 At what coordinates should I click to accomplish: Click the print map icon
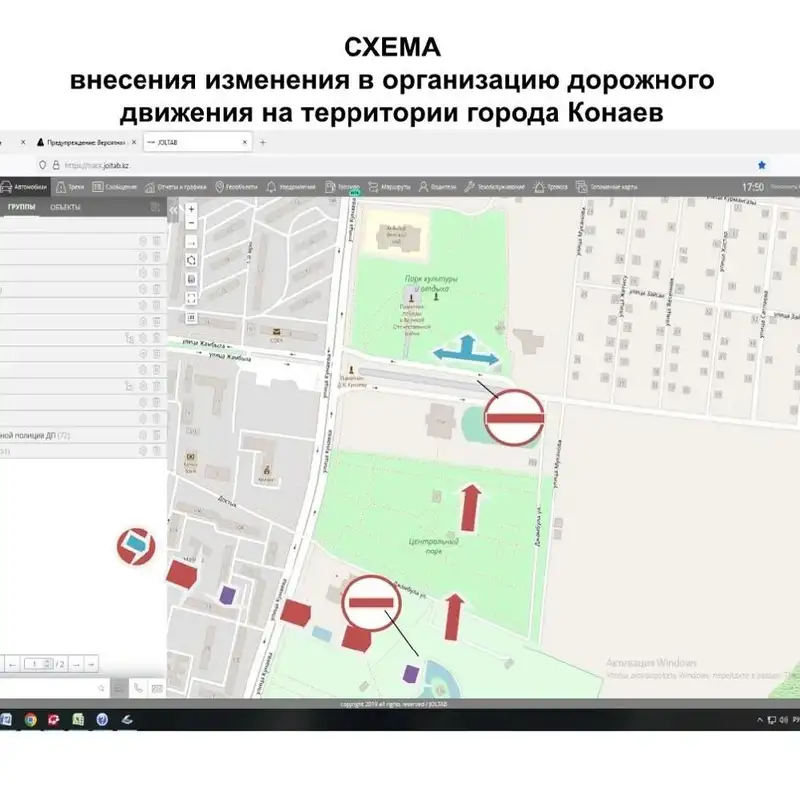click(191, 279)
